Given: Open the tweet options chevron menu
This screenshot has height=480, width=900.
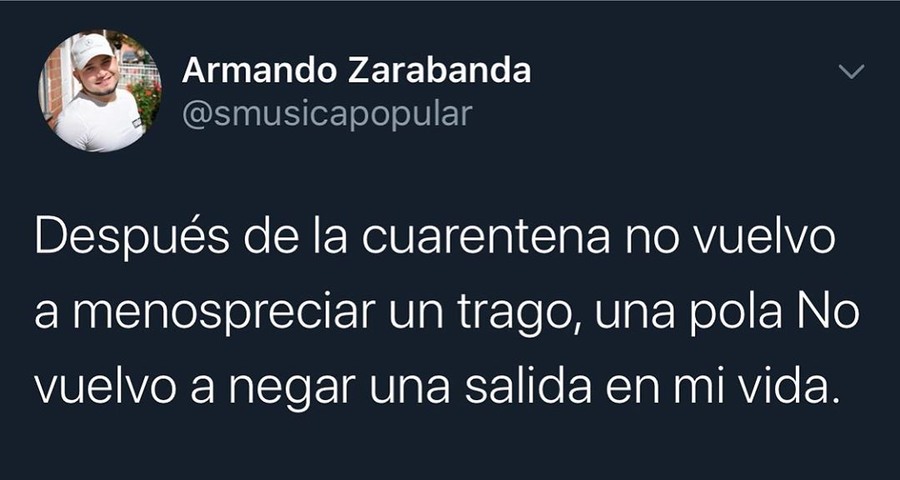Looking at the screenshot, I should (851, 72).
